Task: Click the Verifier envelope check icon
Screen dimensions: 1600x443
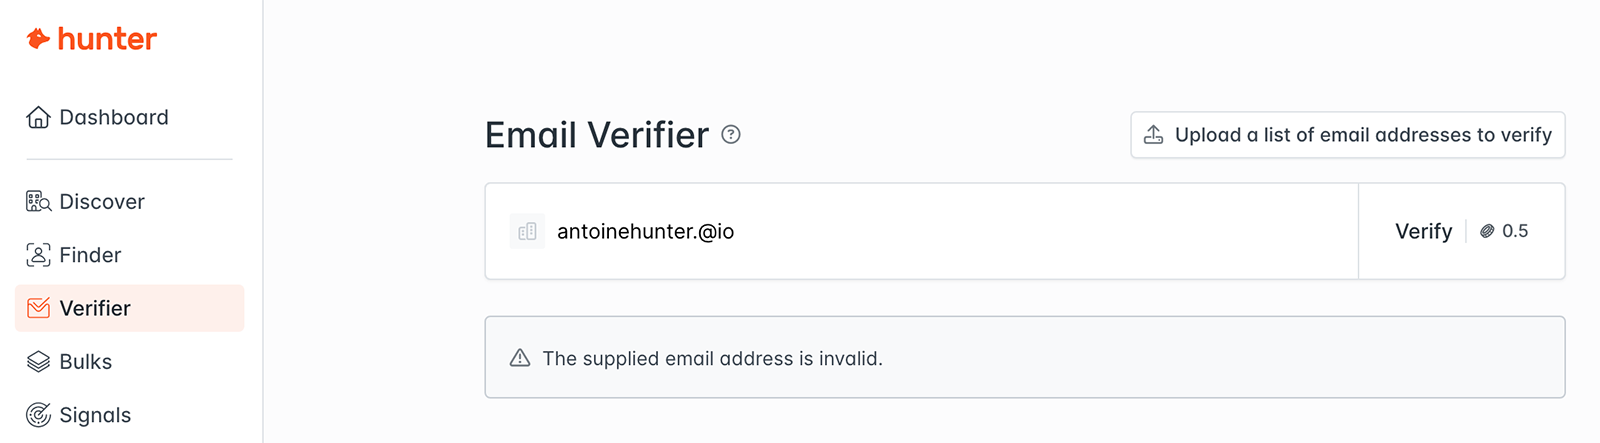Action: [x=38, y=308]
